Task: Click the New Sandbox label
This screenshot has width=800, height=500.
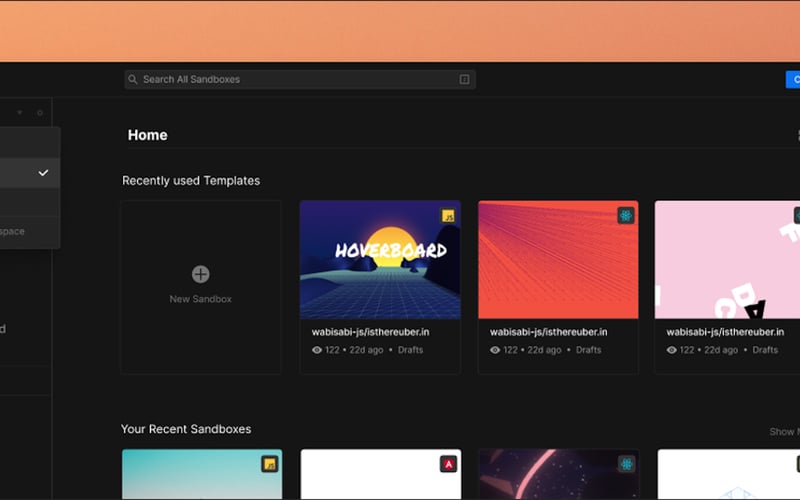Action: pyautogui.click(x=201, y=299)
